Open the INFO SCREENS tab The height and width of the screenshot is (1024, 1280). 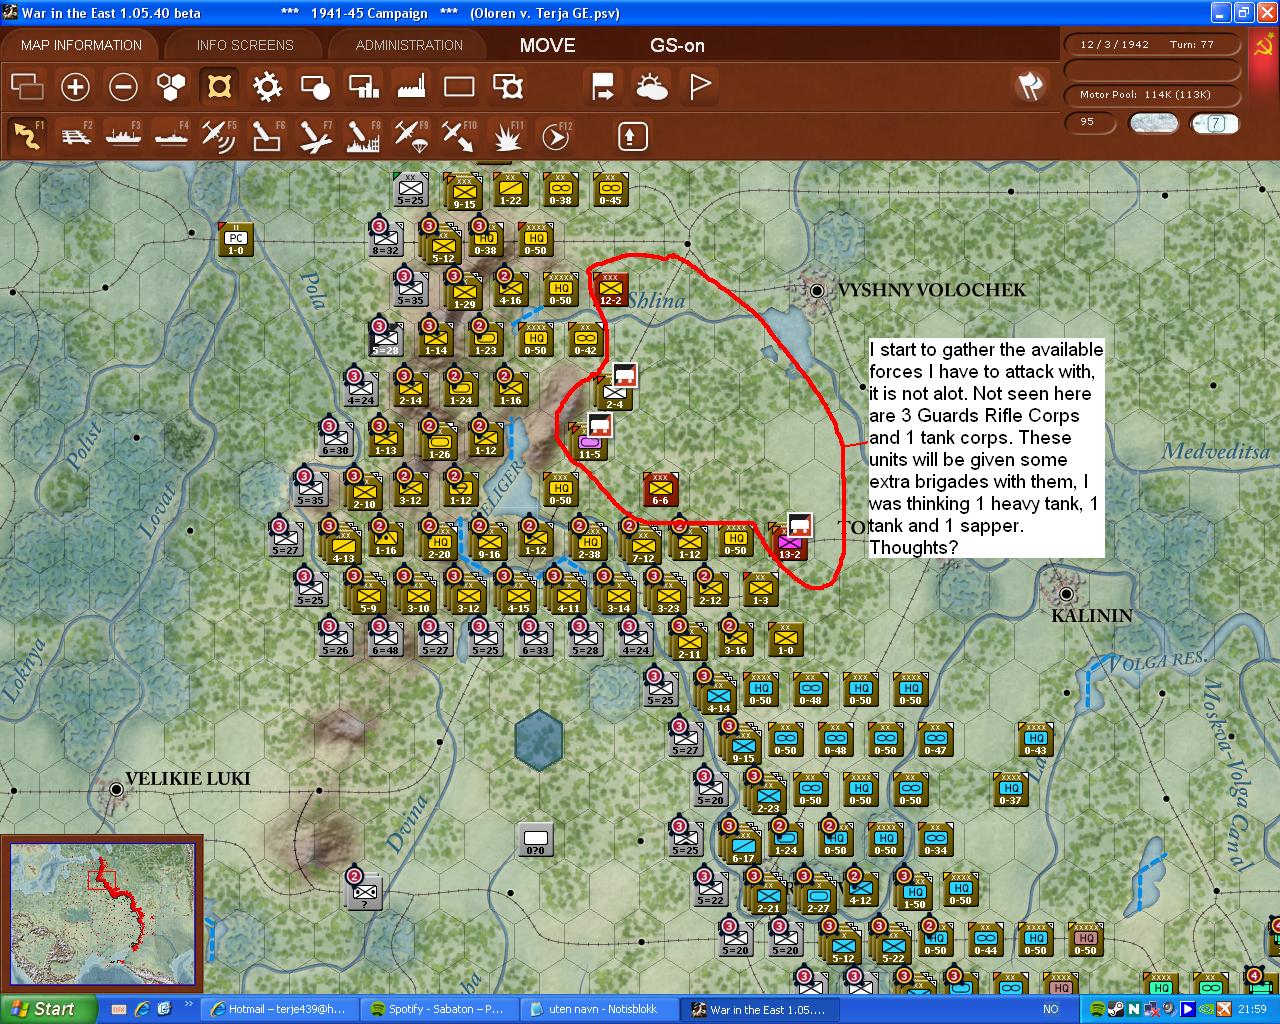tap(245, 45)
